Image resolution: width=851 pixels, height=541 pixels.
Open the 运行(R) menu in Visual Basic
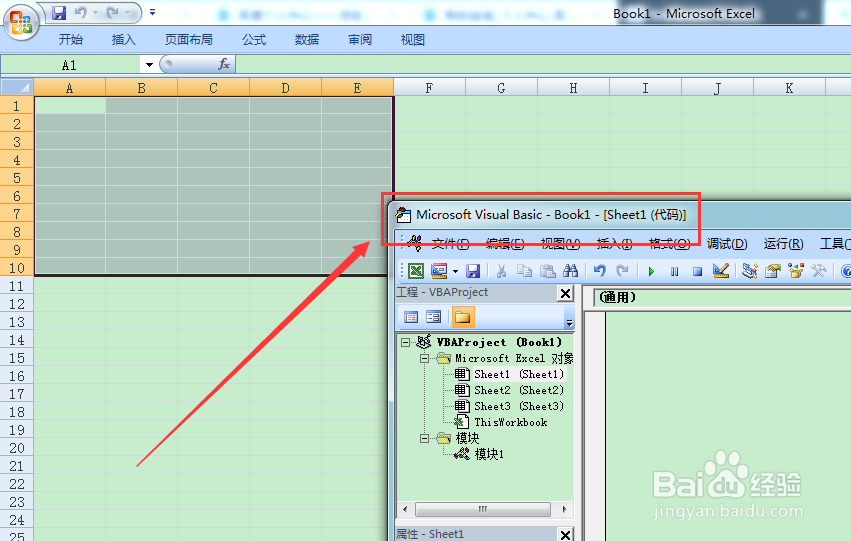pos(783,244)
